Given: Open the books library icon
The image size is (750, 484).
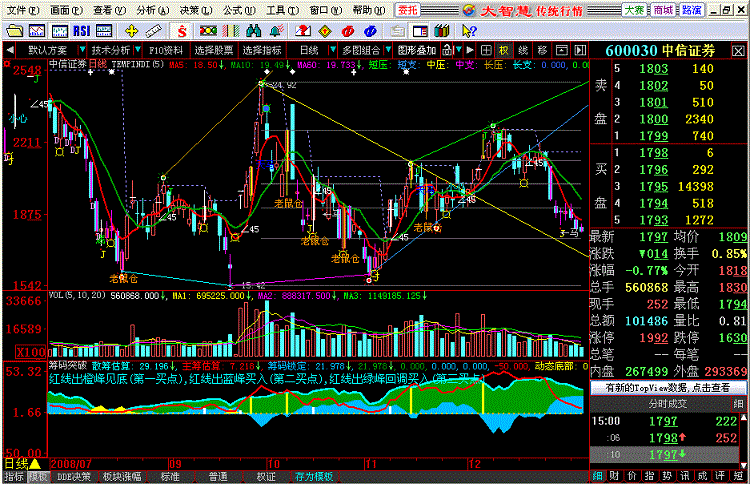Looking at the screenshot, I should click(442, 31).
